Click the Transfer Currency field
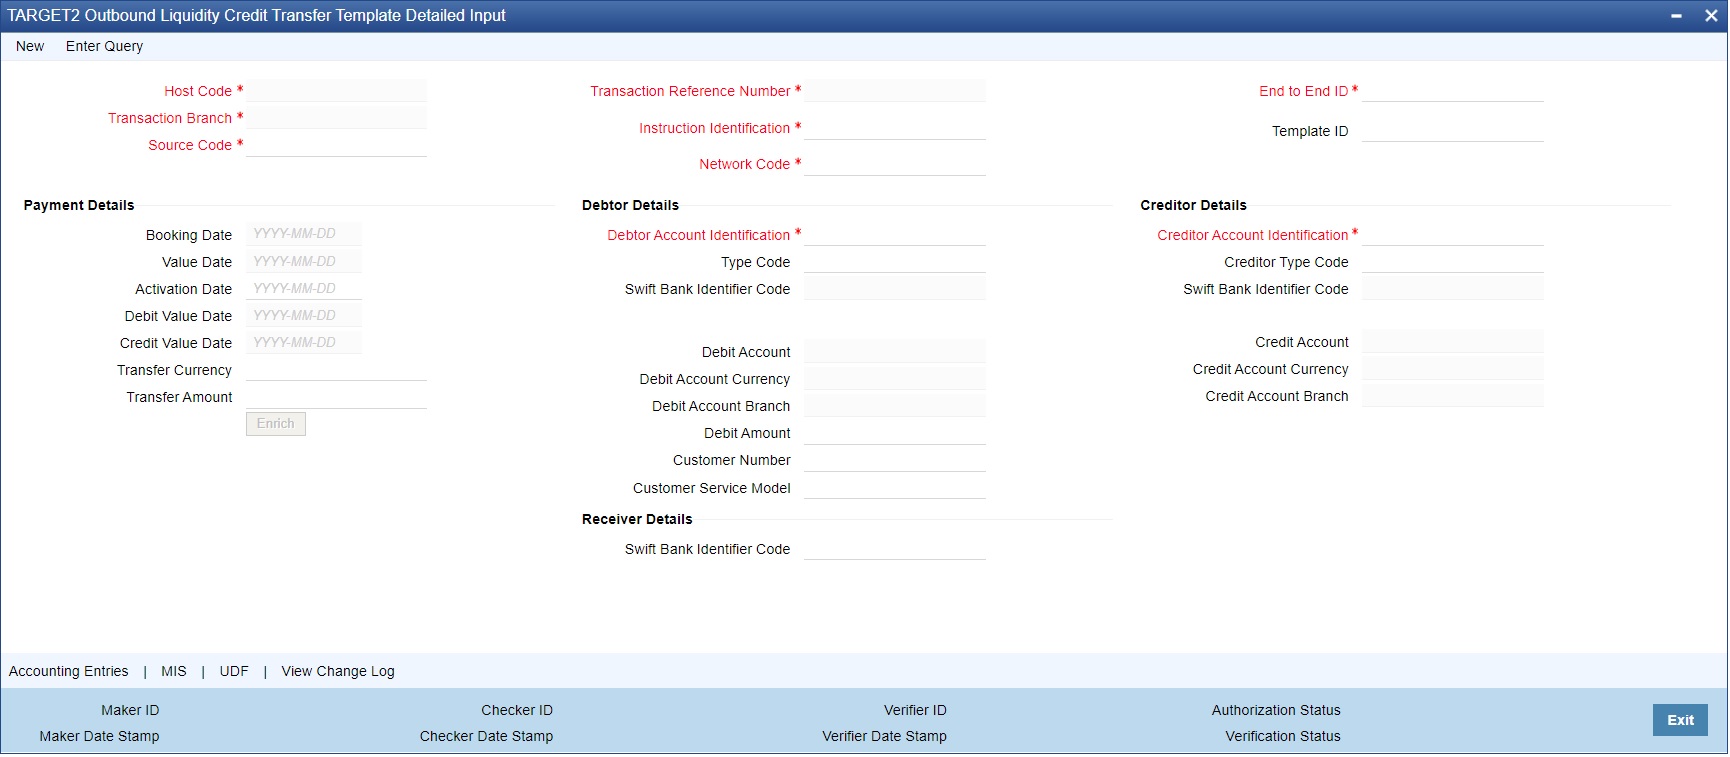Image resolution: width=1730 pixels, height=757 pixels. coord(336,370)
